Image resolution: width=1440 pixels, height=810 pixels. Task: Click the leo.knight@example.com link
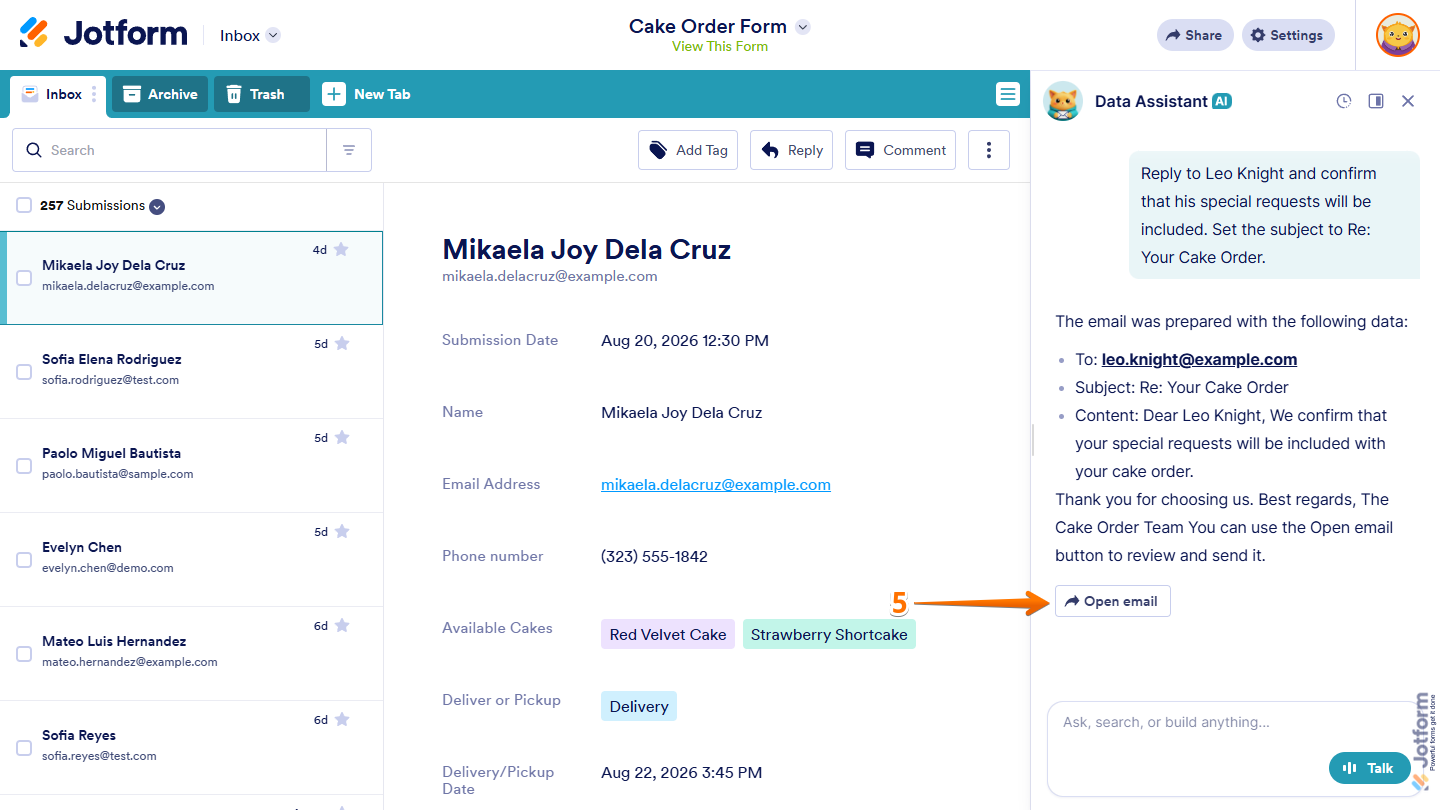(1199, 359)
